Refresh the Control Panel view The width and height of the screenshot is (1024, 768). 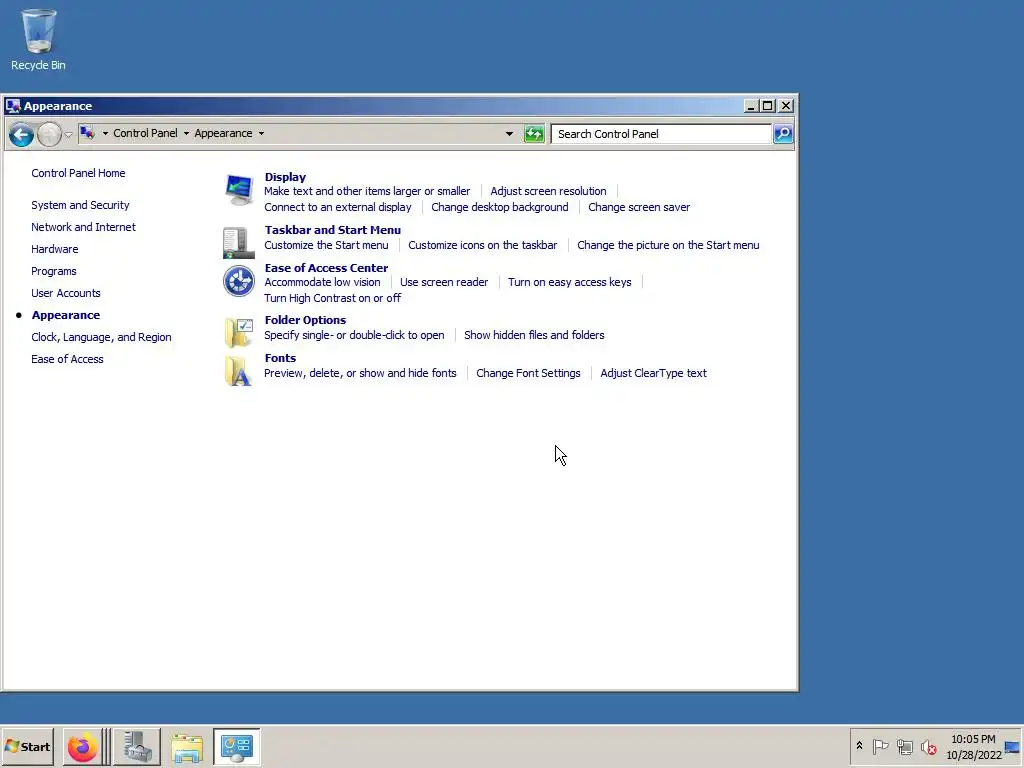click(x=534, y=134)
